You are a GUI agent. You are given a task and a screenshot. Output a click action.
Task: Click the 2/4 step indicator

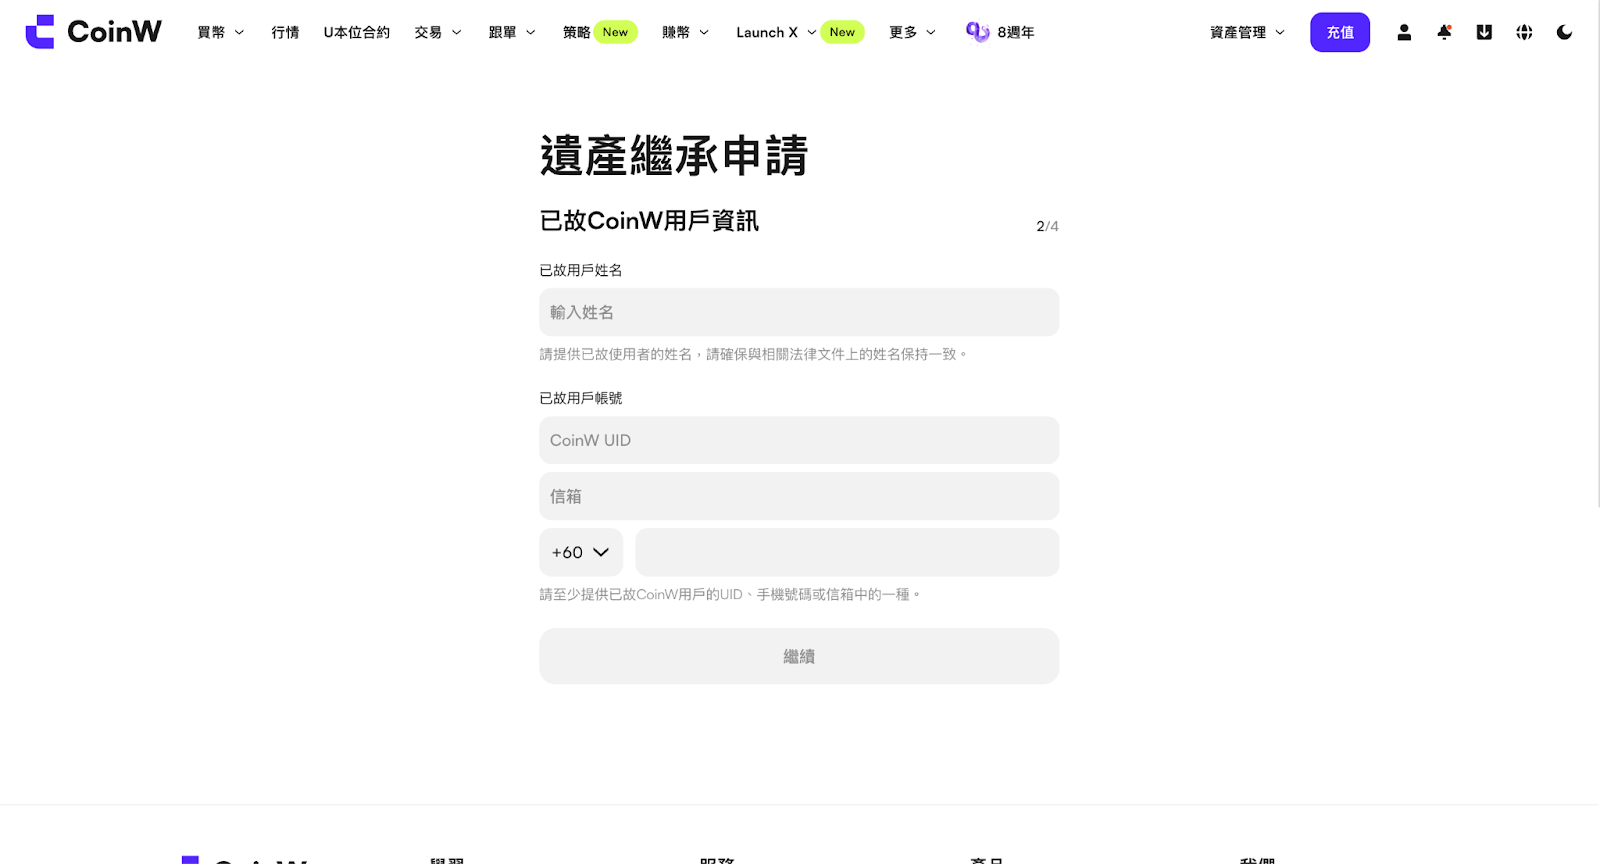click(1047, 226)
